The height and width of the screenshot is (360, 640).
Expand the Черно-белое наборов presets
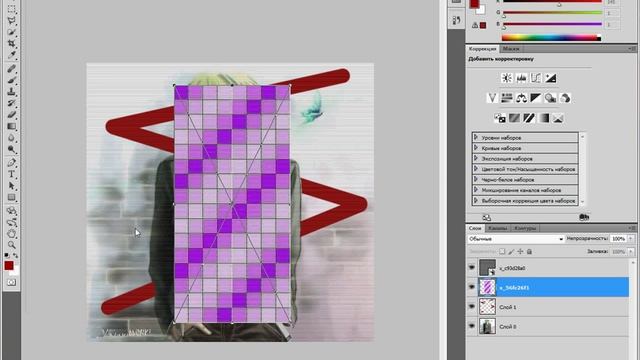click(476, 179)
